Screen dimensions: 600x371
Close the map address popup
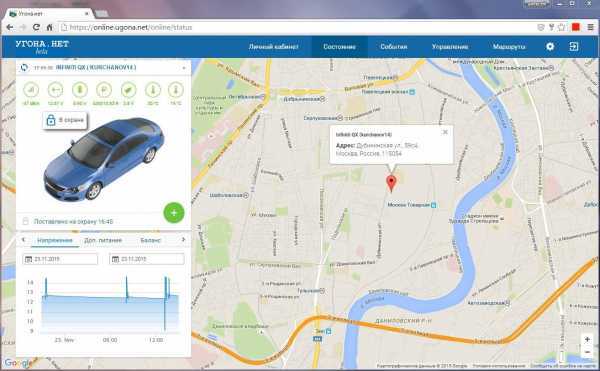click(x=445, y=132)
